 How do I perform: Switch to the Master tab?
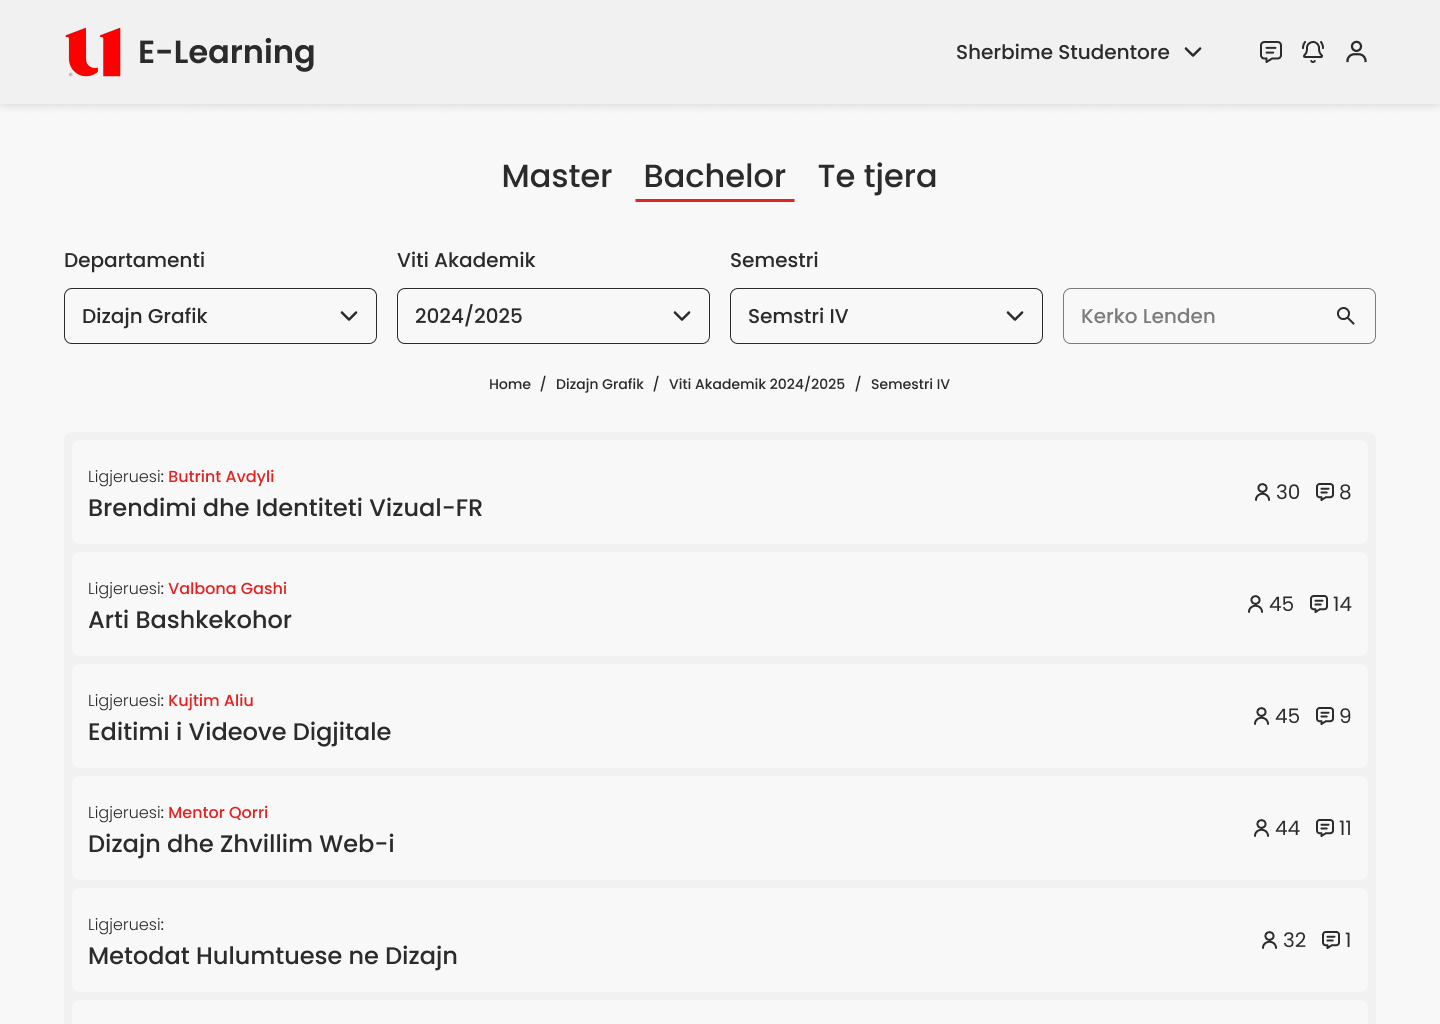(x=557, y=176)
